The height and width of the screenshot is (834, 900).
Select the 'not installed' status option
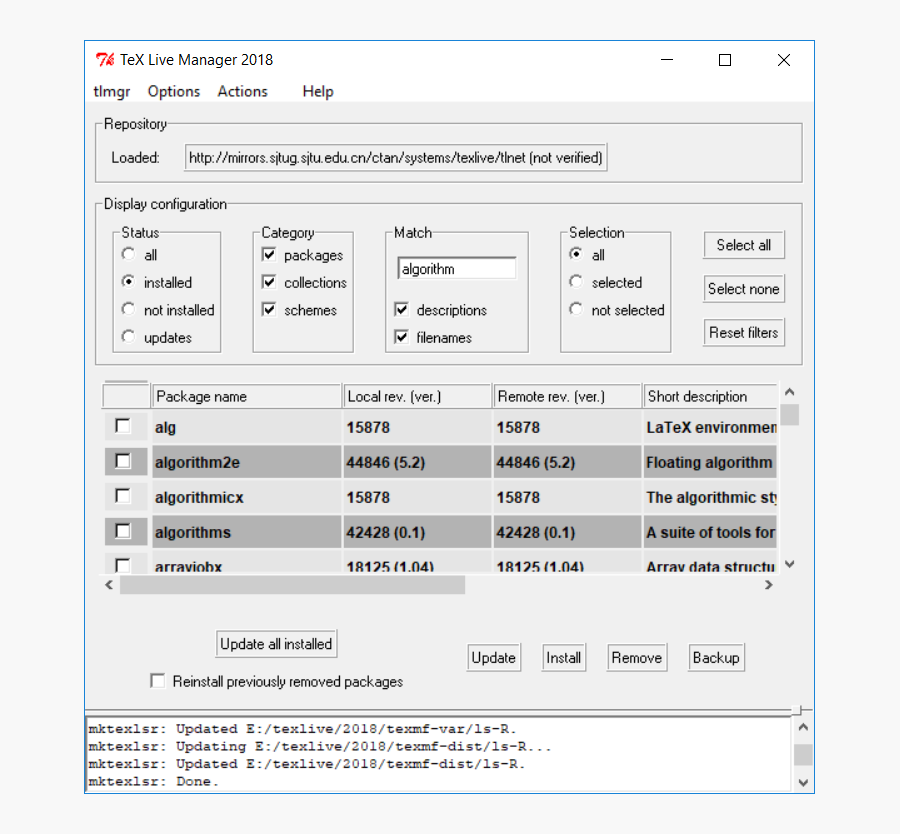click(x=129, y=309)
